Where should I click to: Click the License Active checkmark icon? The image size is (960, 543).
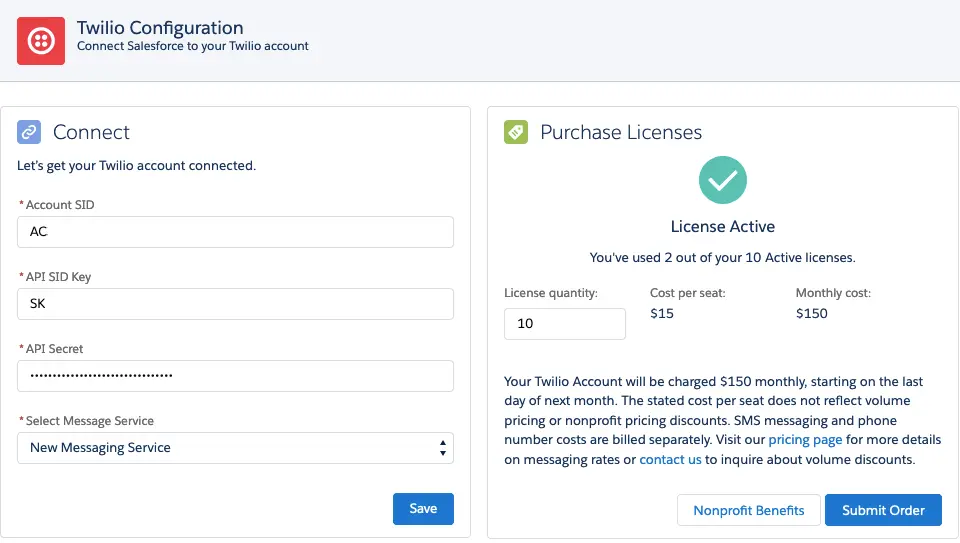(x=722, y=180)
